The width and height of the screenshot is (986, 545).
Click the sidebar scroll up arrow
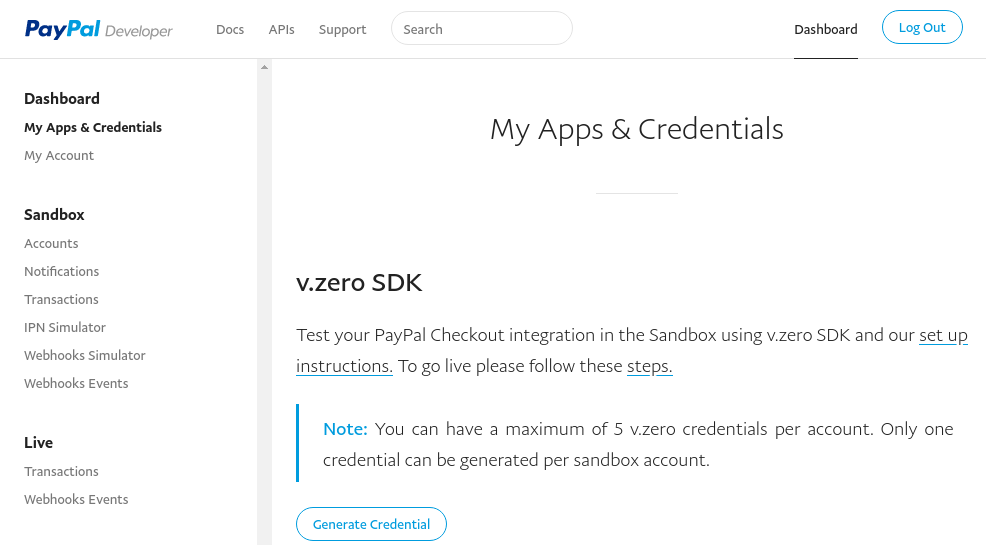(x=265, y=67)
